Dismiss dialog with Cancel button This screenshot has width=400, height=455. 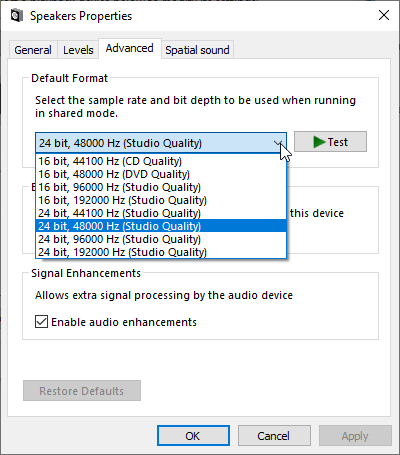point(274,436)
